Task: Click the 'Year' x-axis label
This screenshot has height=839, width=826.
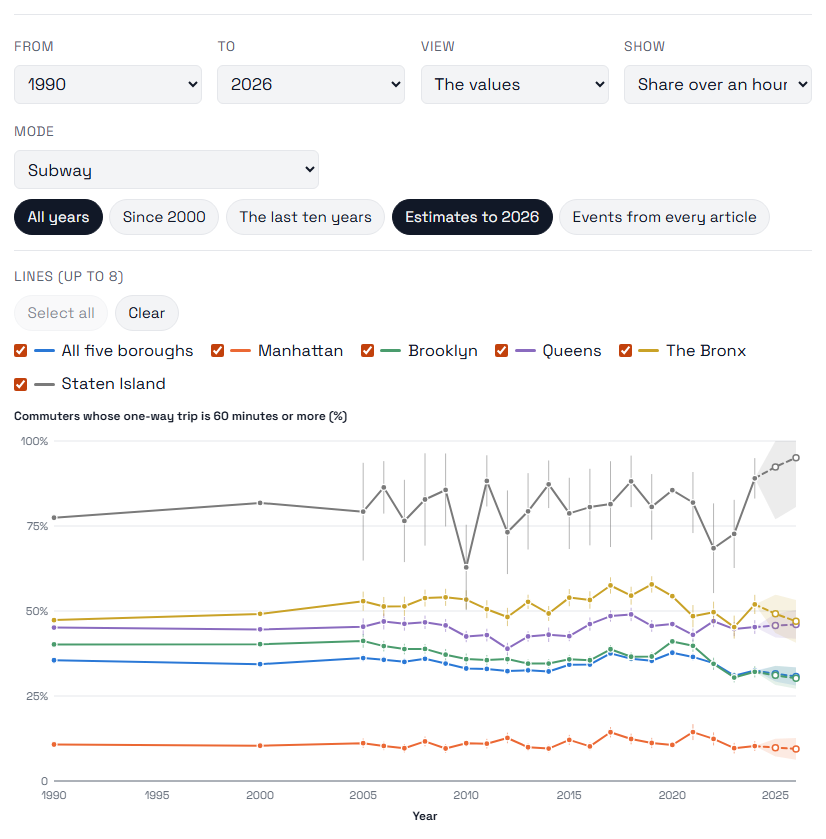Action: pos(425,816)
